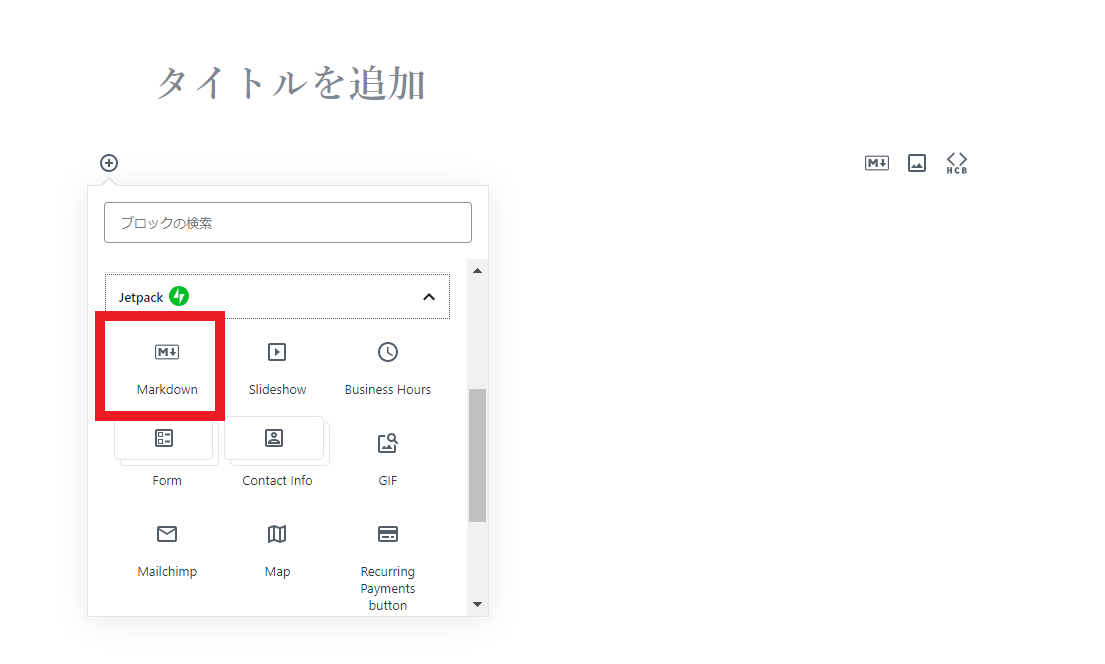Add a Map block
1105x664 pixels.
click(x=277, y=549)
